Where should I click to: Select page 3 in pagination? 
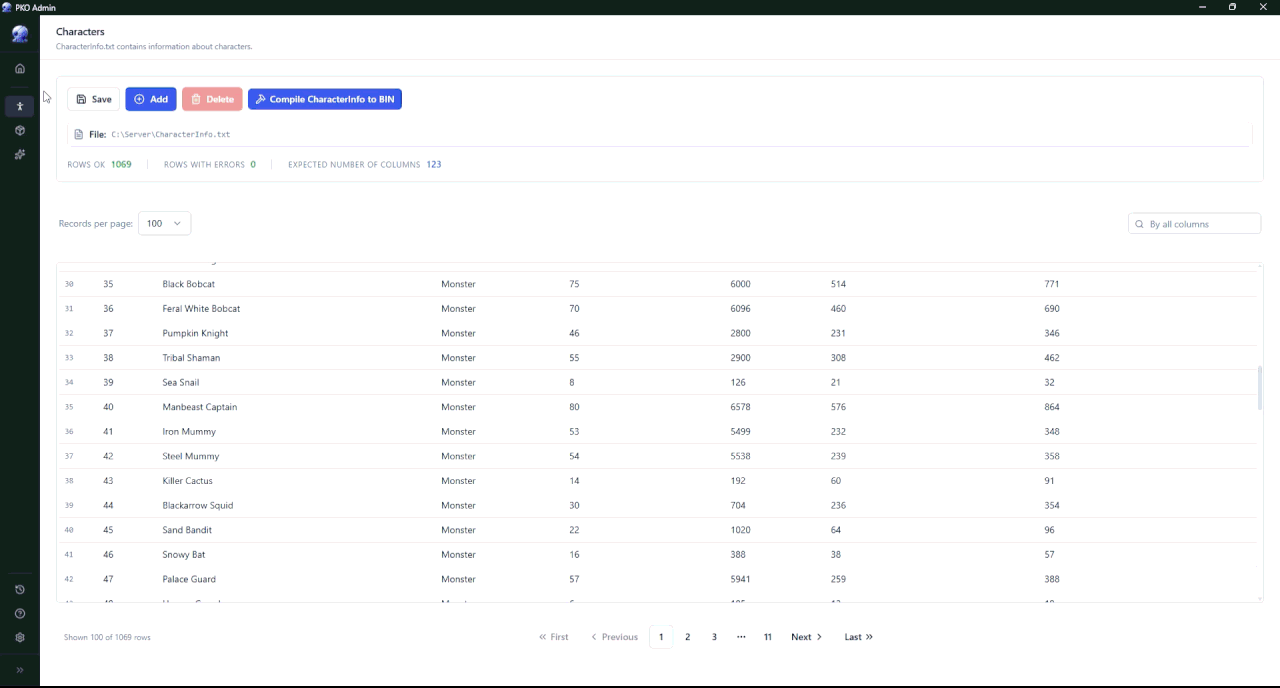click(x=714, y=637)
